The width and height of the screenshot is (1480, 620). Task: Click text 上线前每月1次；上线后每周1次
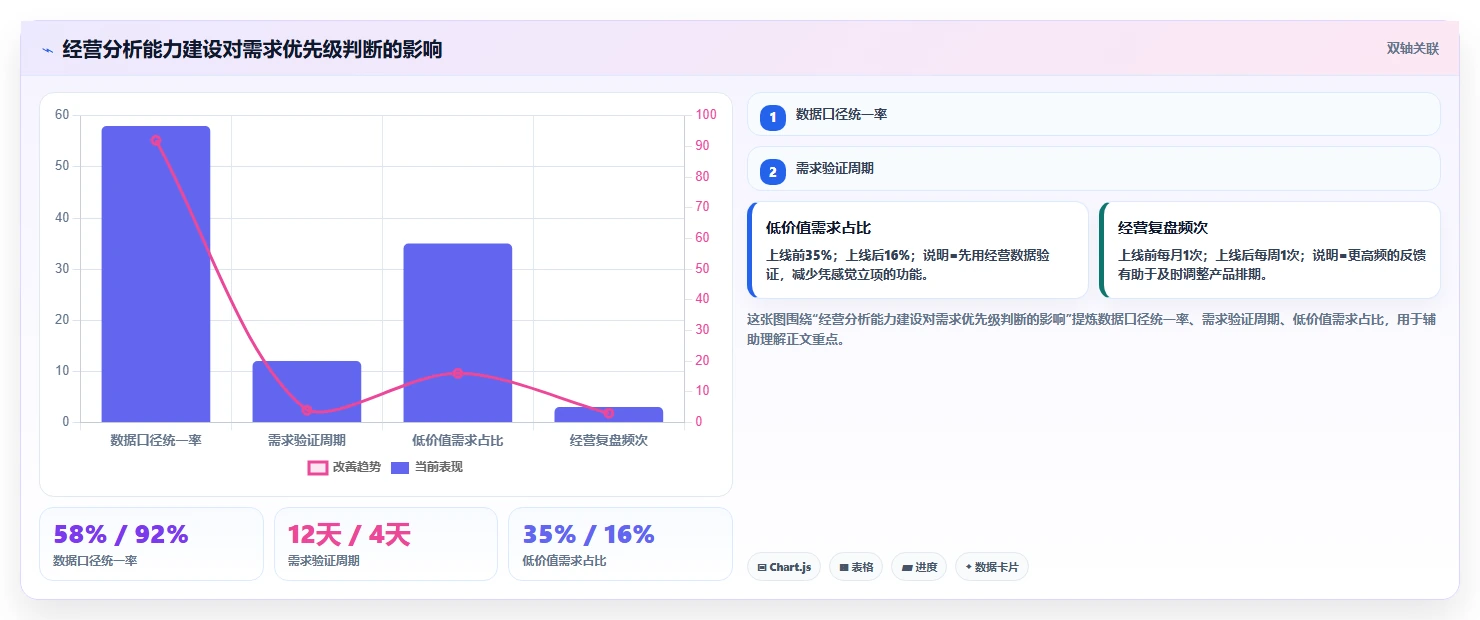pos(1211,255)
